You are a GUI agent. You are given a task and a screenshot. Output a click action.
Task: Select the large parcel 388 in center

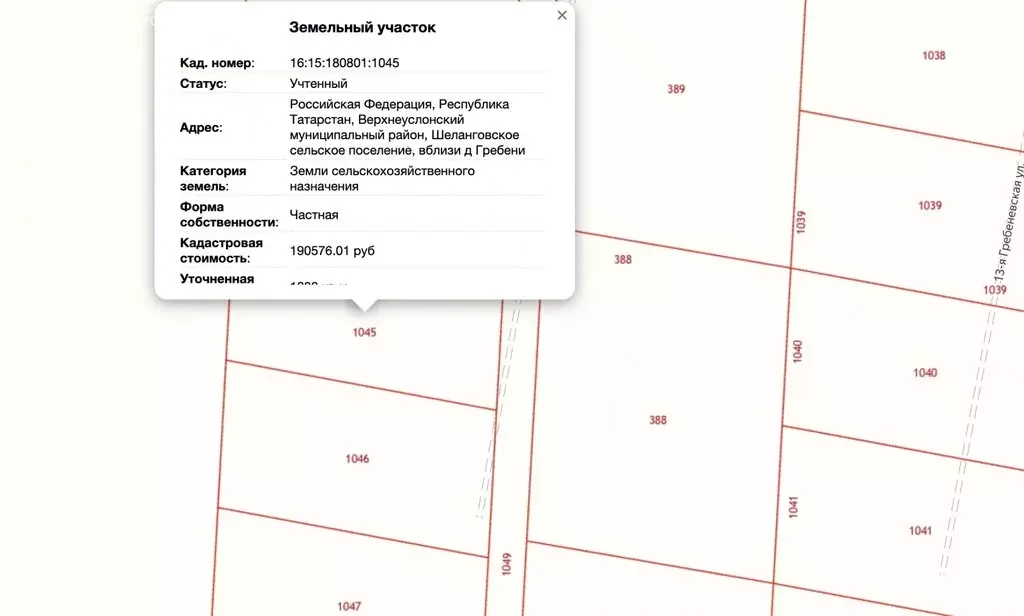pyautogui.click(x=658, y=417)
